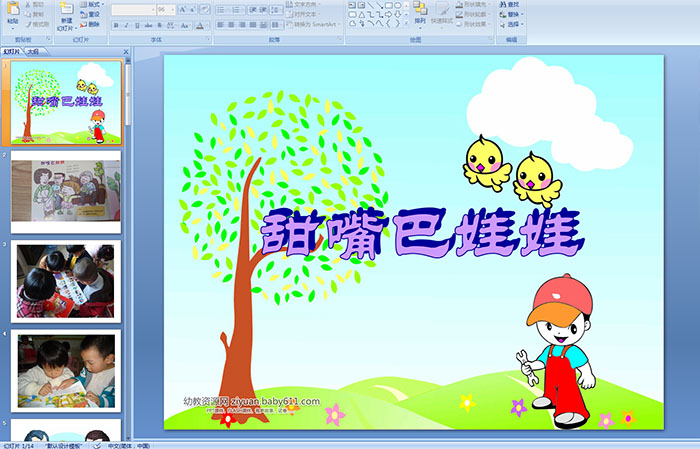Click the Numbering list button

click(x=237, y=10)
